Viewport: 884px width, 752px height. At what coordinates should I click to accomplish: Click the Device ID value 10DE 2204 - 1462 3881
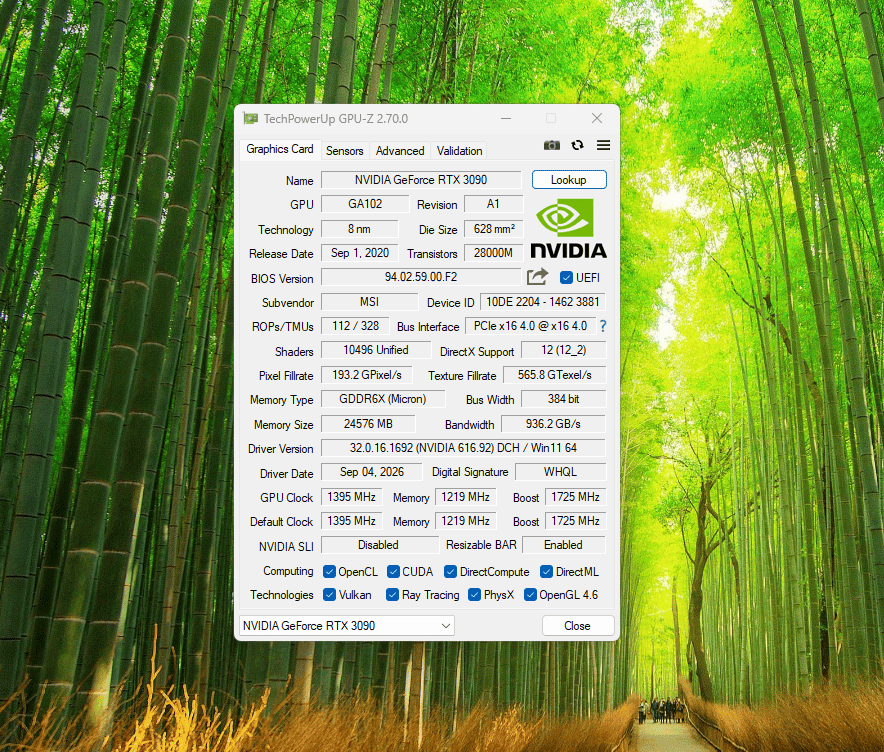tap(543, 302)
